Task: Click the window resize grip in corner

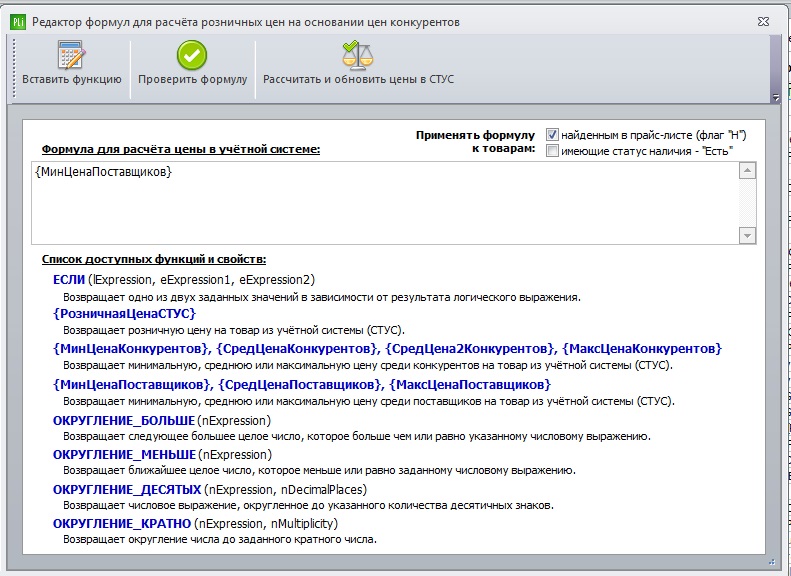Action: (771, 561)
